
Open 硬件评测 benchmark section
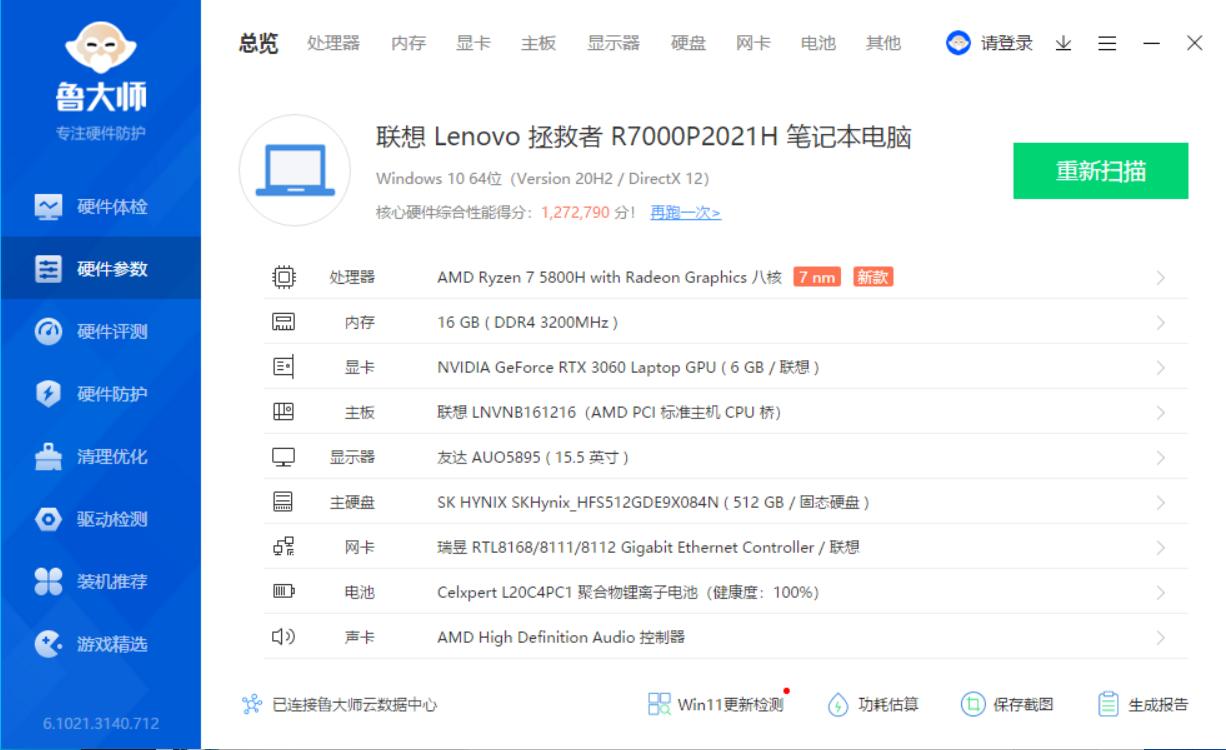[x=100, y=332]
